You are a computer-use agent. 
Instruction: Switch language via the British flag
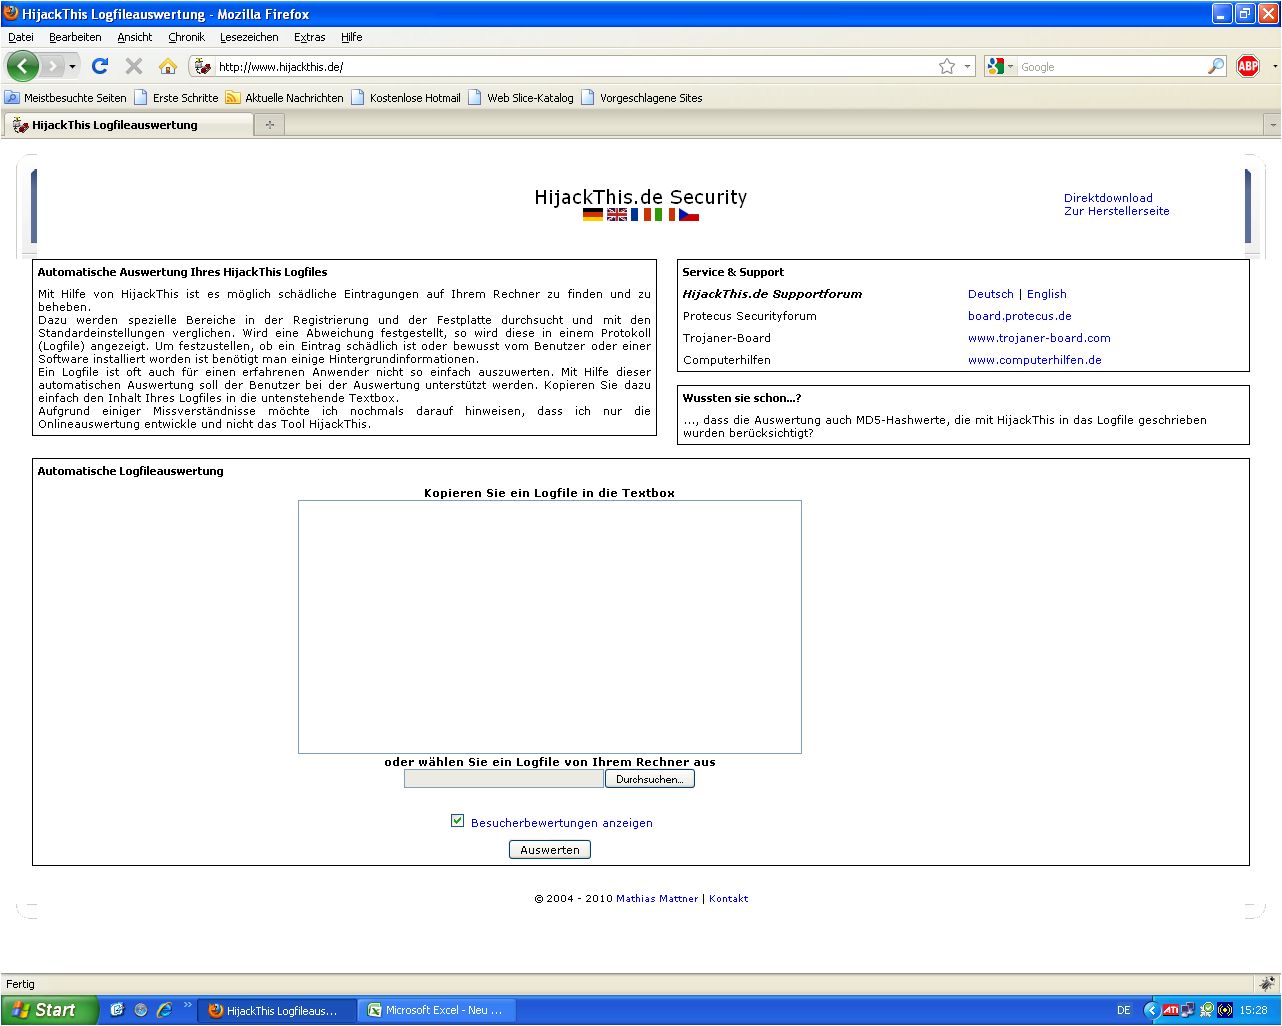click(x=617, y=214)
